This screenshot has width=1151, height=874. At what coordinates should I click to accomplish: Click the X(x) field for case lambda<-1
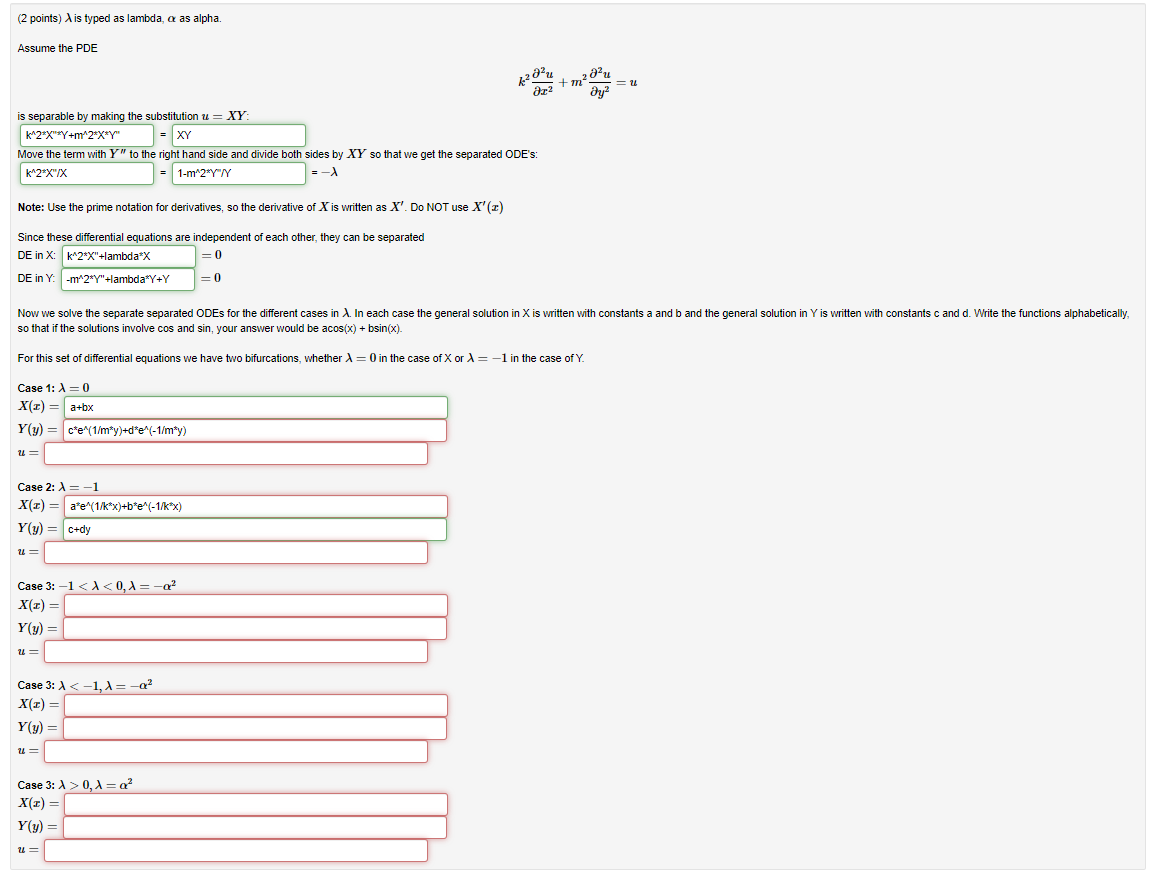[x=255, y=704]
